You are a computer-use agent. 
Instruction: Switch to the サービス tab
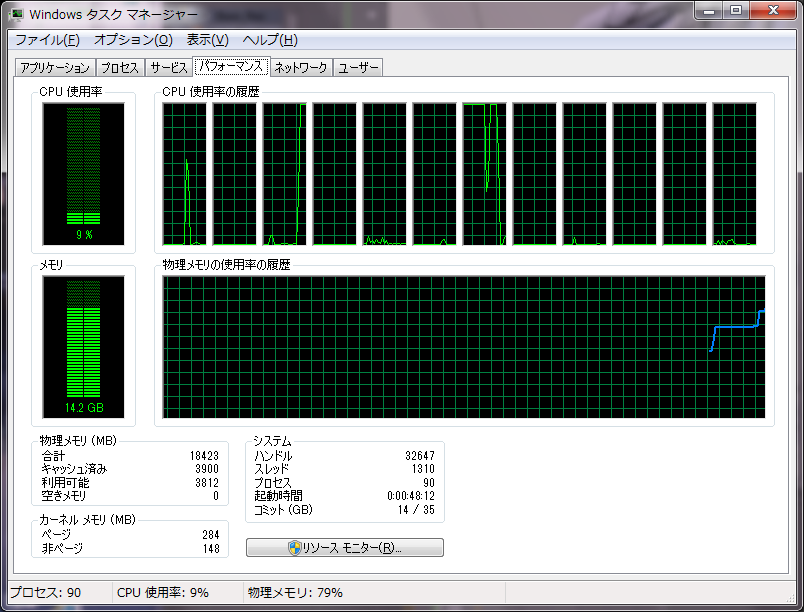point(168,68)
